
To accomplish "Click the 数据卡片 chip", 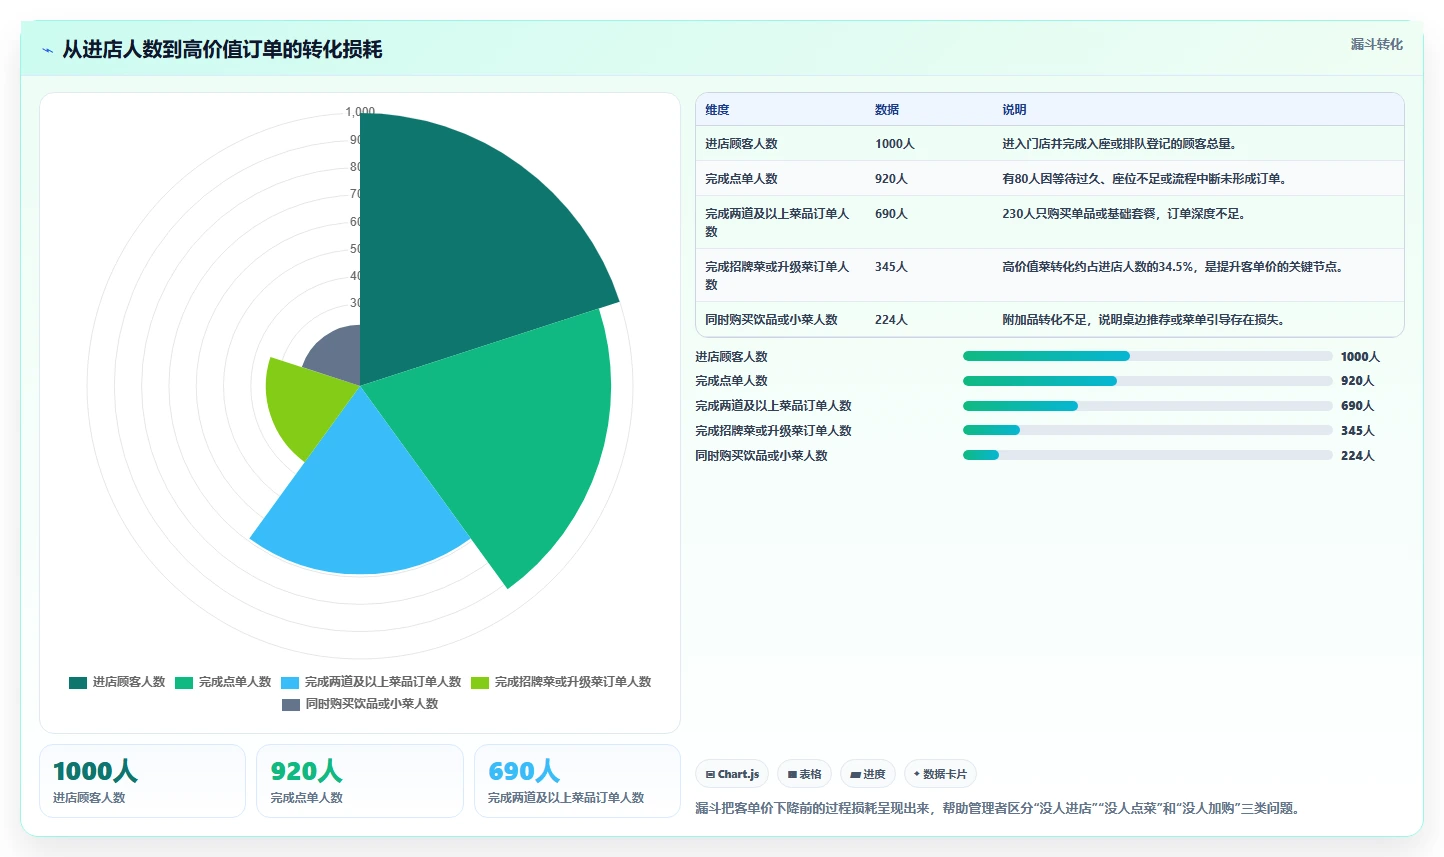I will pyautogui.click(x=940, y=774).
